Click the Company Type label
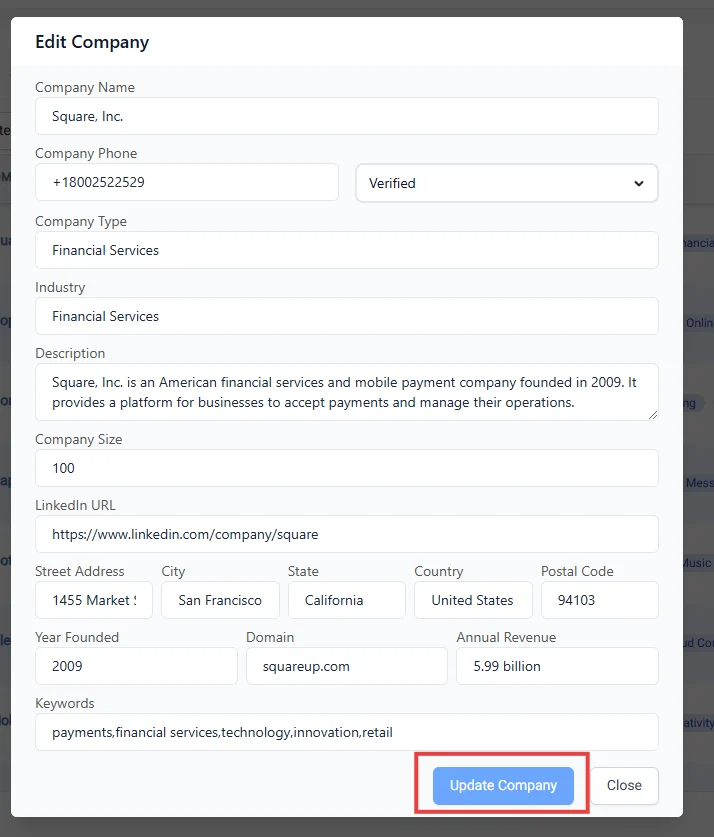The height and width of the screenshot is (837, 714). [81, 221]
